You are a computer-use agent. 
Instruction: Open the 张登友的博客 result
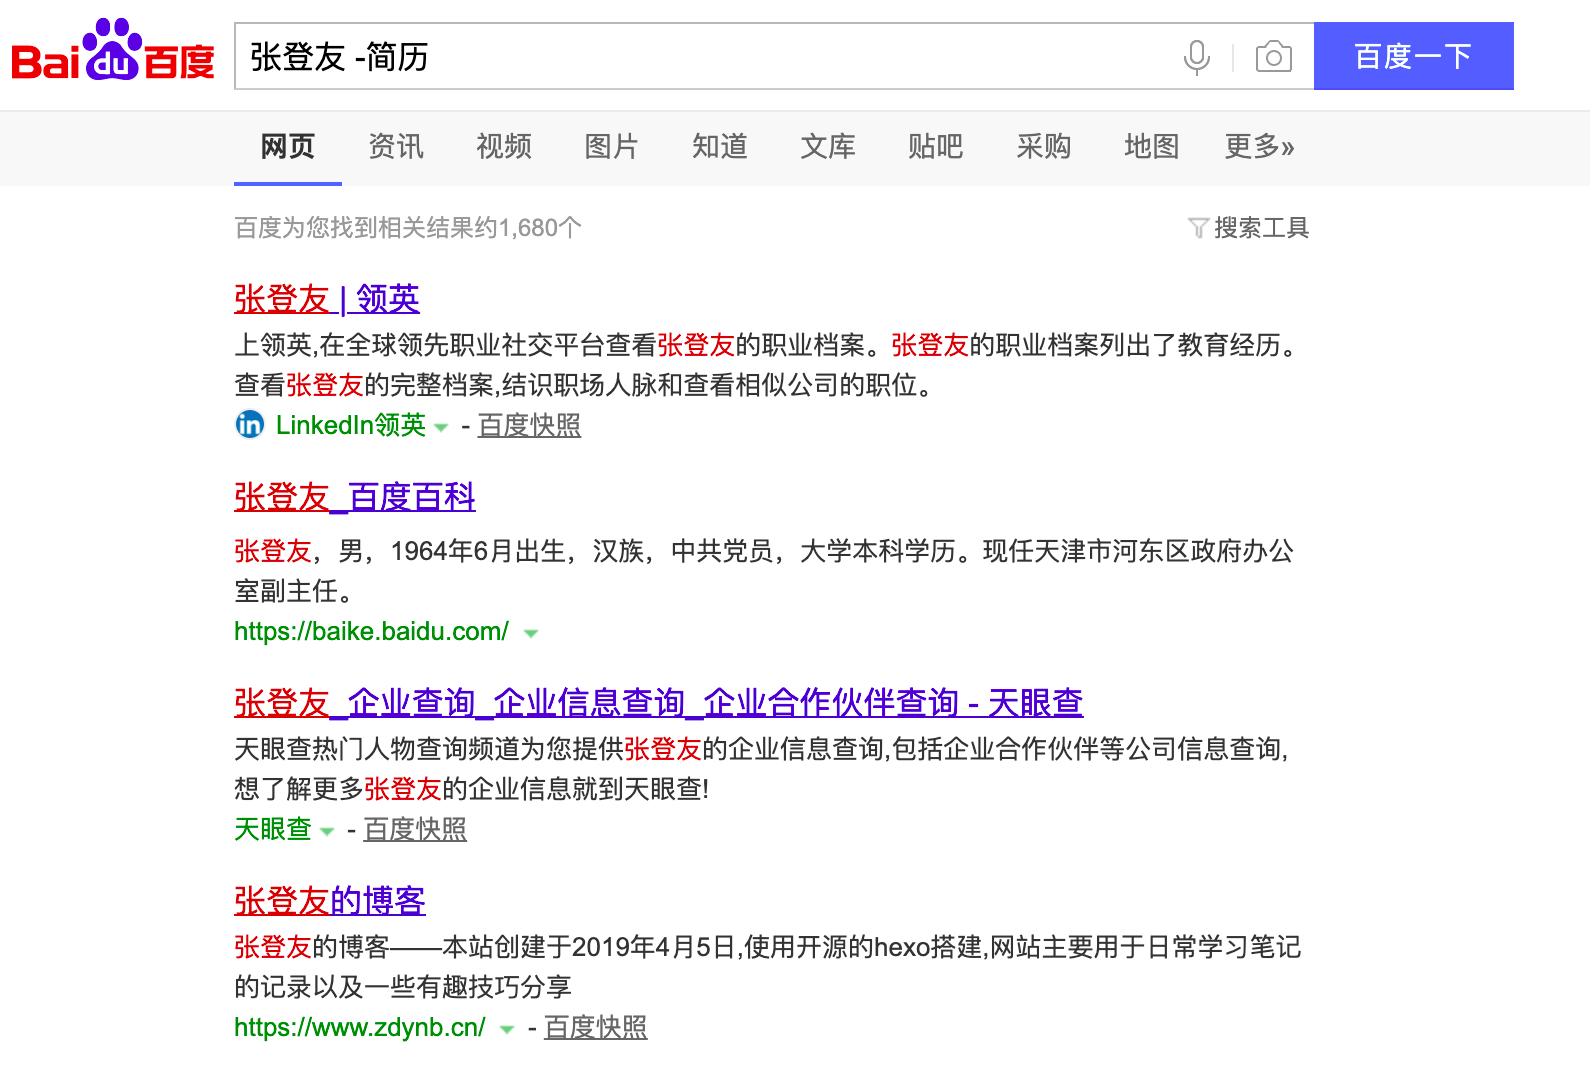pos(330,901)
